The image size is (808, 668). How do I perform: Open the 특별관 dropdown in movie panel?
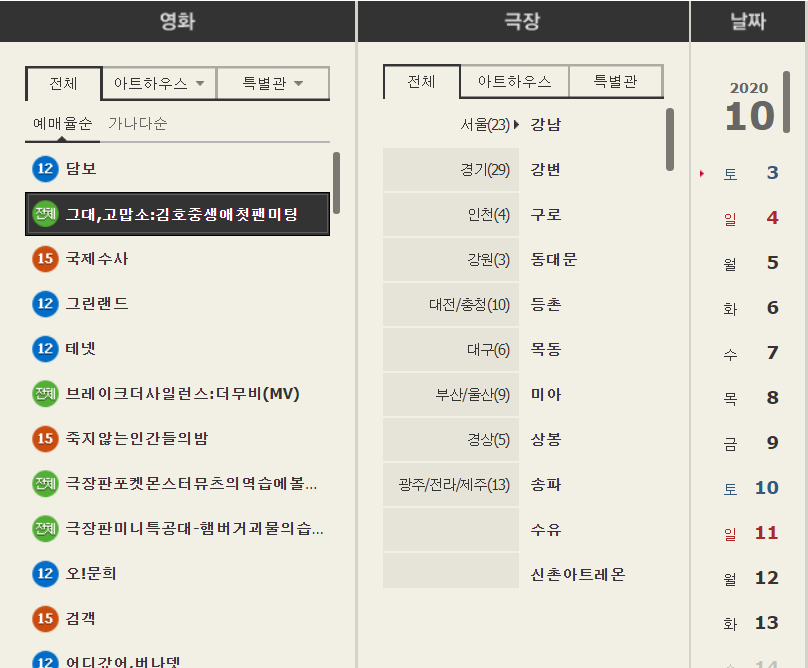point(273,83)
